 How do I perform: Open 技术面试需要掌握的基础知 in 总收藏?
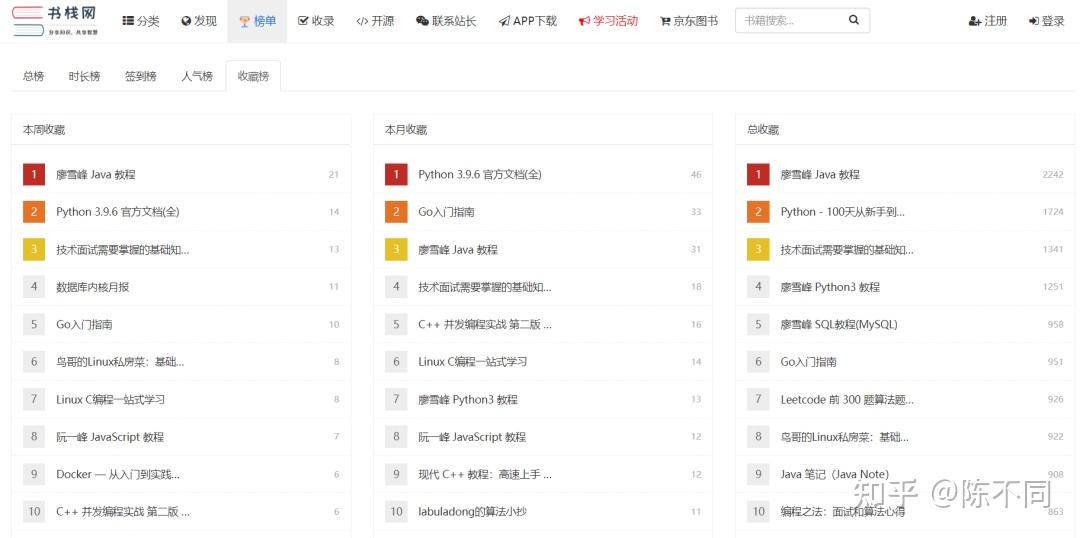click(847, 249)
